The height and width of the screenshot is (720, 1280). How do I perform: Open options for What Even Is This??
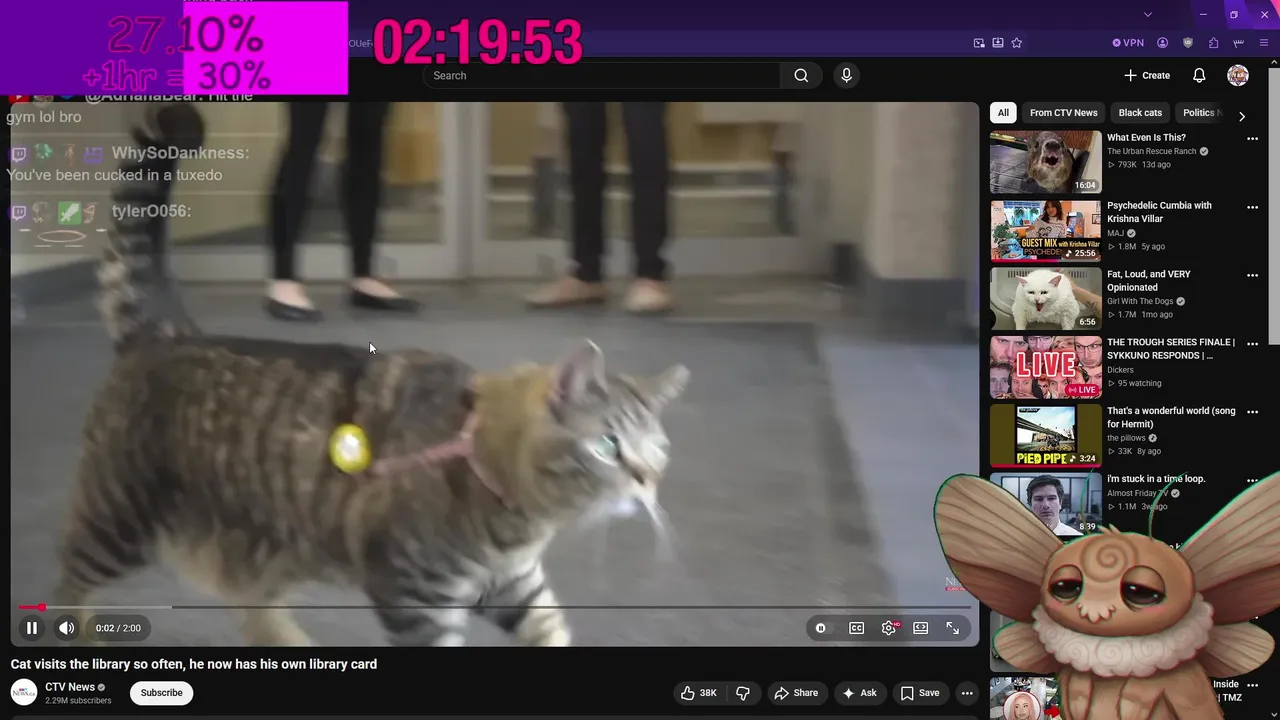click(x=1252, y=139)
